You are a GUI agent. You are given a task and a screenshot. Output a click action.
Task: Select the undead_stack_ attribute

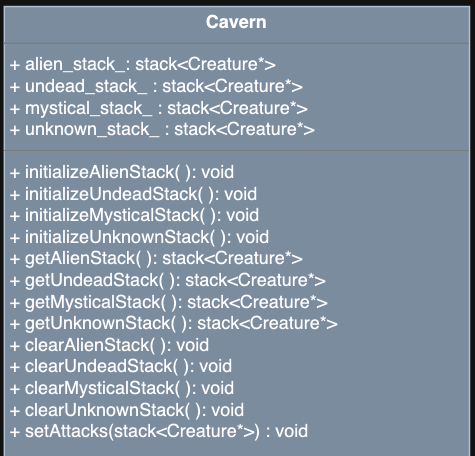[x=156, y=86]
